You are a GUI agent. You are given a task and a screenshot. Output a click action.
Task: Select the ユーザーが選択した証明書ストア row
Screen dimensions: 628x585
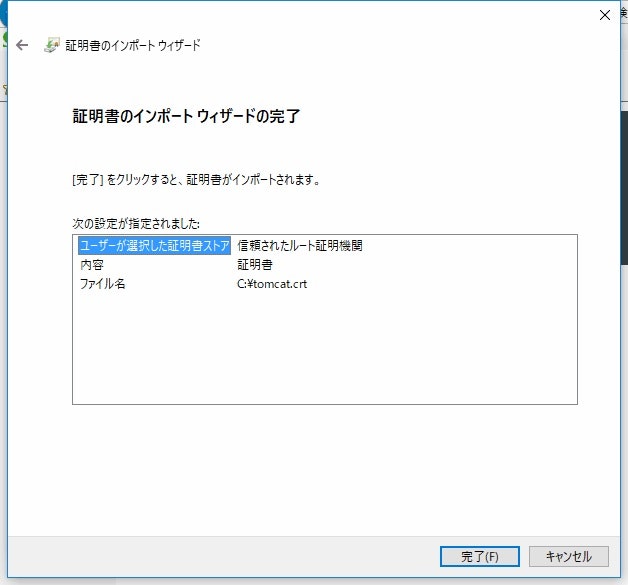pyautogui.click(x=155, y=245)
